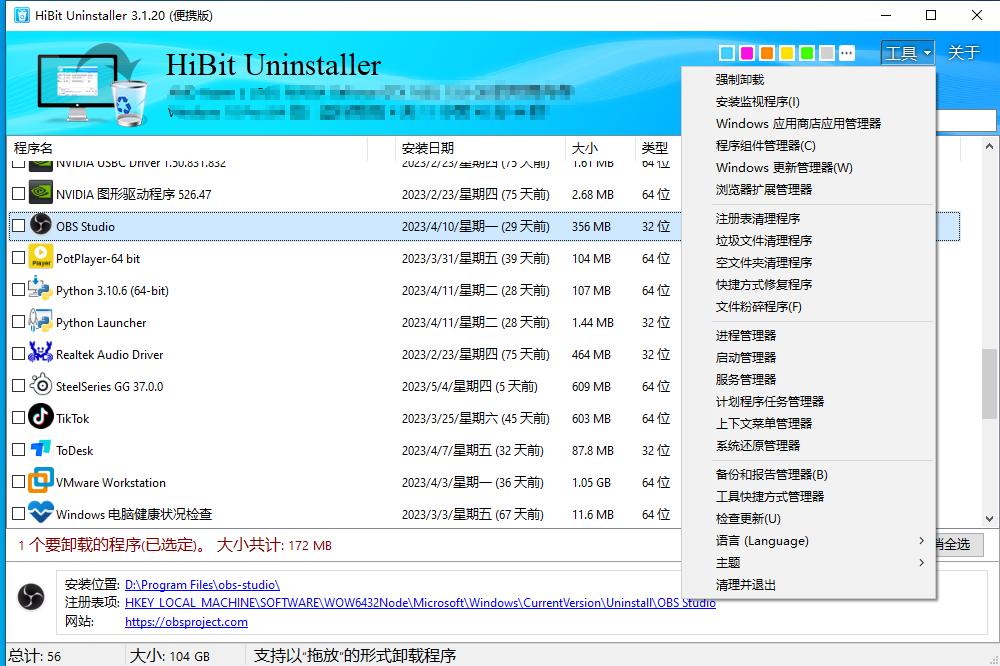Click the 关于 button

click(963, 52)
